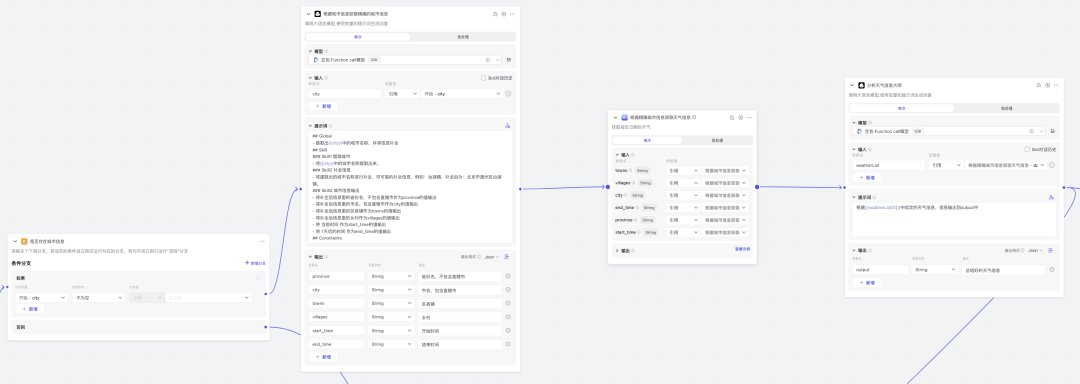Open model settings icon beside the first Function call model
The image size is (1080, 384).
pos(509,60)
